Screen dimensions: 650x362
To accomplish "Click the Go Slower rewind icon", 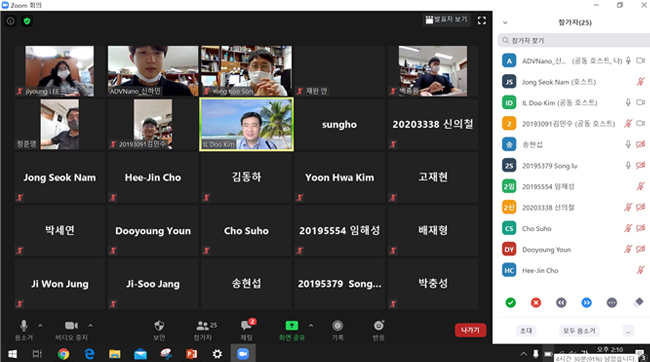I will point(561,303).
